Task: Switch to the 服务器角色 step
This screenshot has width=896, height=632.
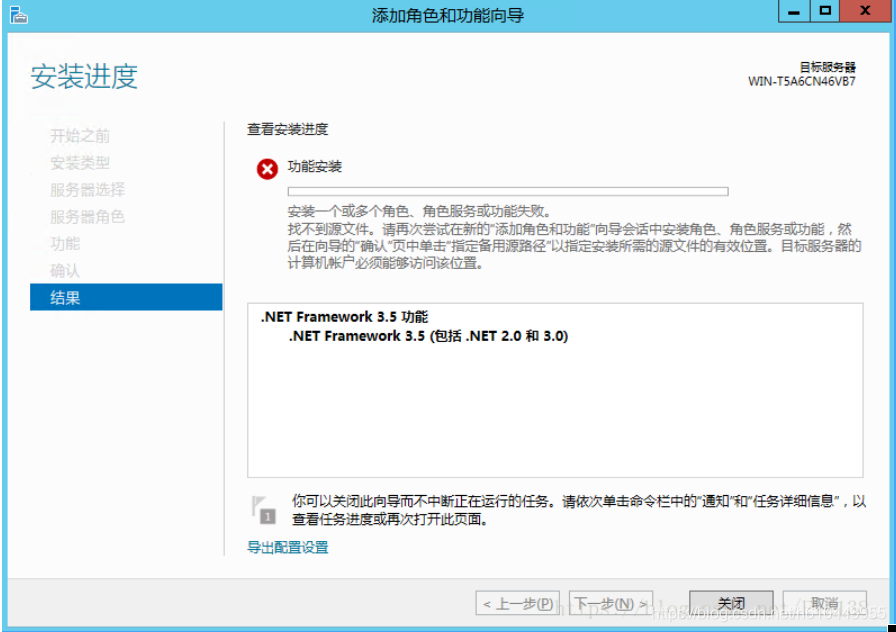Action: tap(87, 217)
